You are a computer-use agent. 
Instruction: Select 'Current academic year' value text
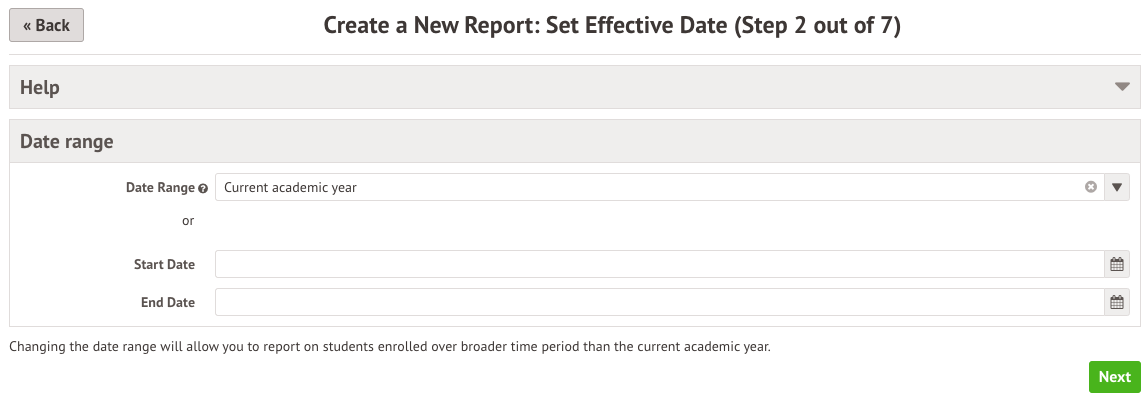(x=290, y=187)
